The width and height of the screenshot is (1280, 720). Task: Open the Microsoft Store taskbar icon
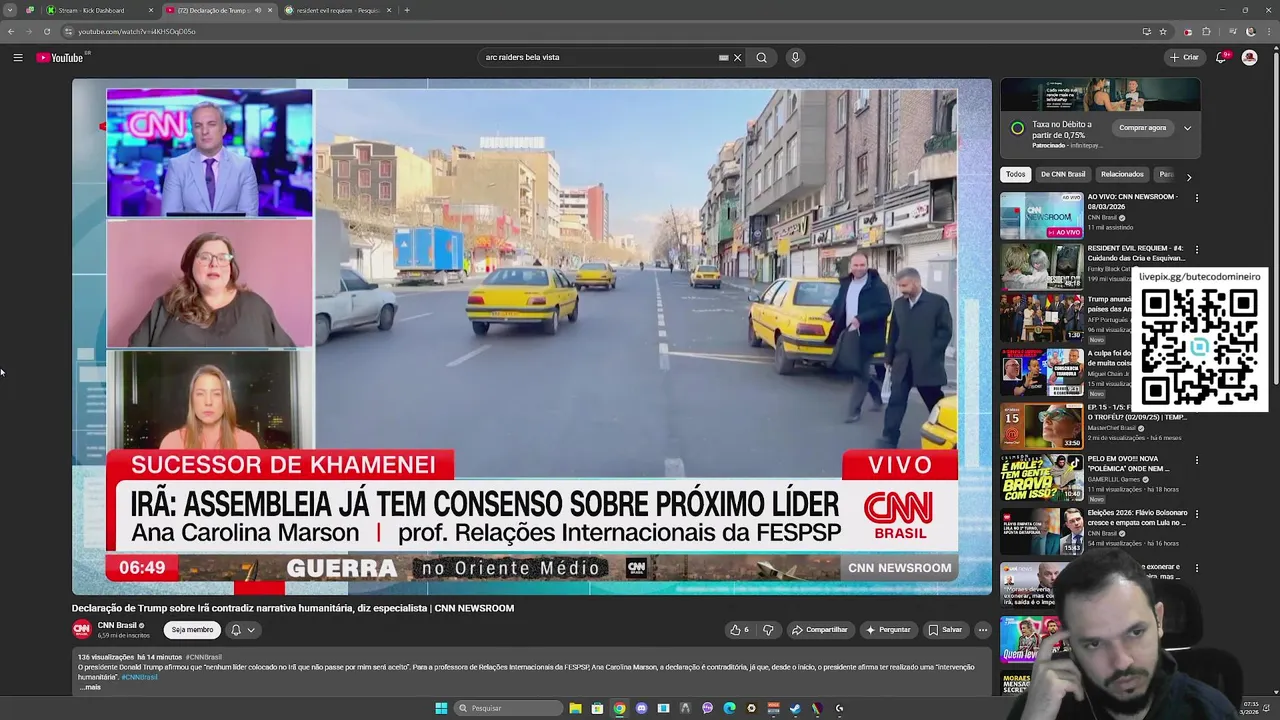(597, 708)
